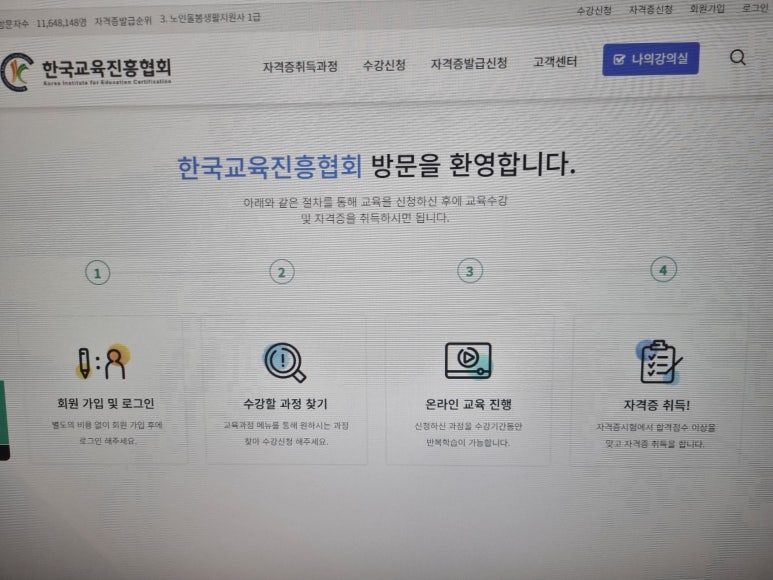
Task: Click the search magnifier icon in header
Action: [x=738, y=58]
